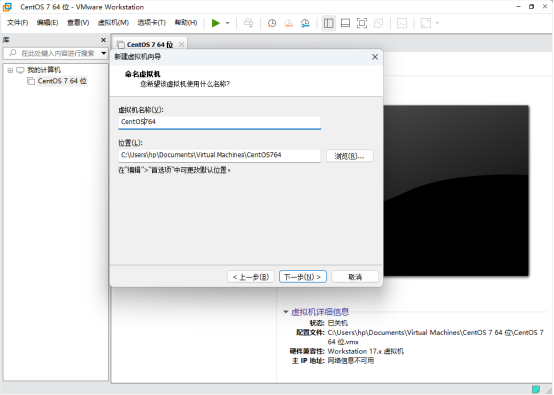Open the 虚拟机(M) menu

pyautogui.click(x=113, y=23)
